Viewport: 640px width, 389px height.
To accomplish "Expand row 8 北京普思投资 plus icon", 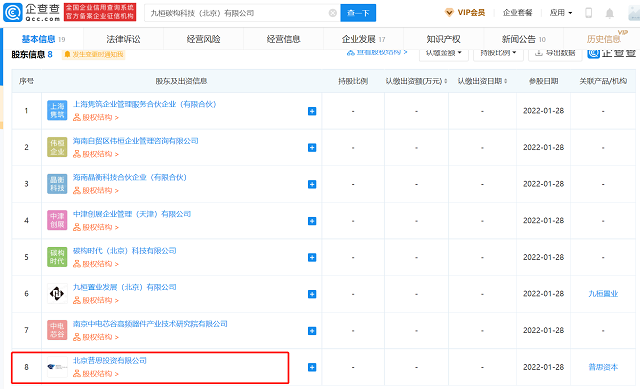I will [312, 367].
